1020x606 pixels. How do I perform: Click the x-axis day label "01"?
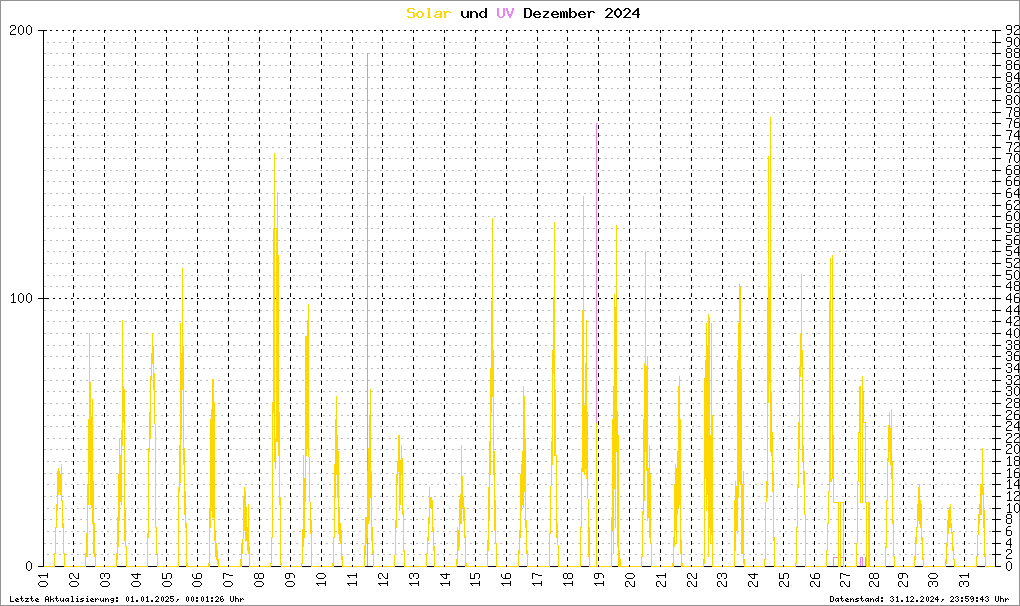pyautogui.click(x=44, y=580)
